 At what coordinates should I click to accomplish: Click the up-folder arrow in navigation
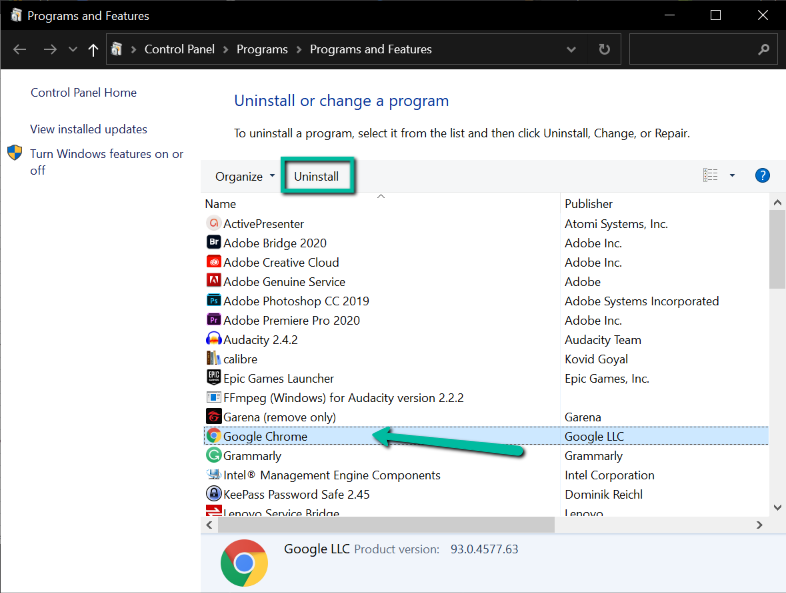pos(93,49)
